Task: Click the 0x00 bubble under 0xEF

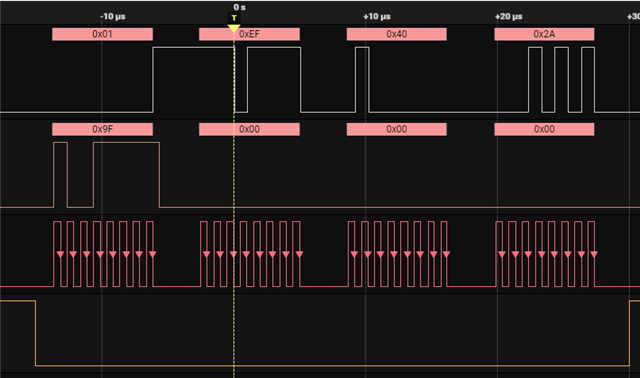Action: [x=249, y=129]
